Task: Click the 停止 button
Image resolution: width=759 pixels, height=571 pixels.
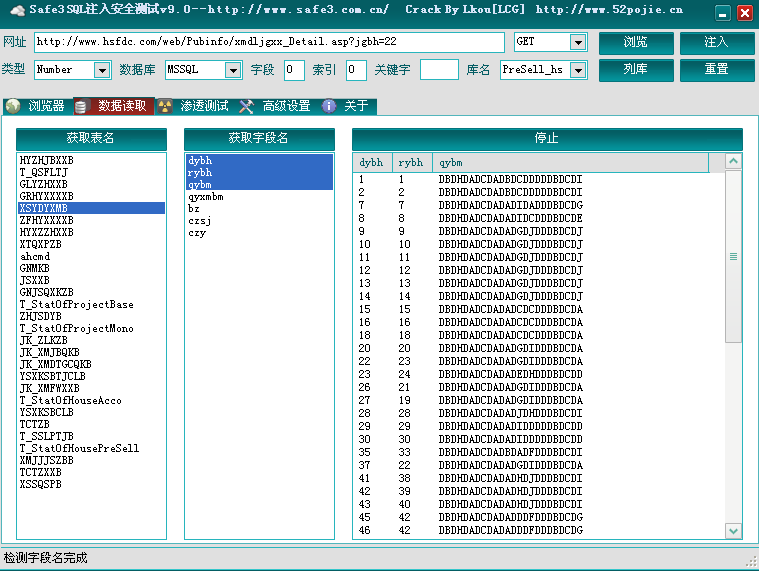Action: (x=547, y=139)
